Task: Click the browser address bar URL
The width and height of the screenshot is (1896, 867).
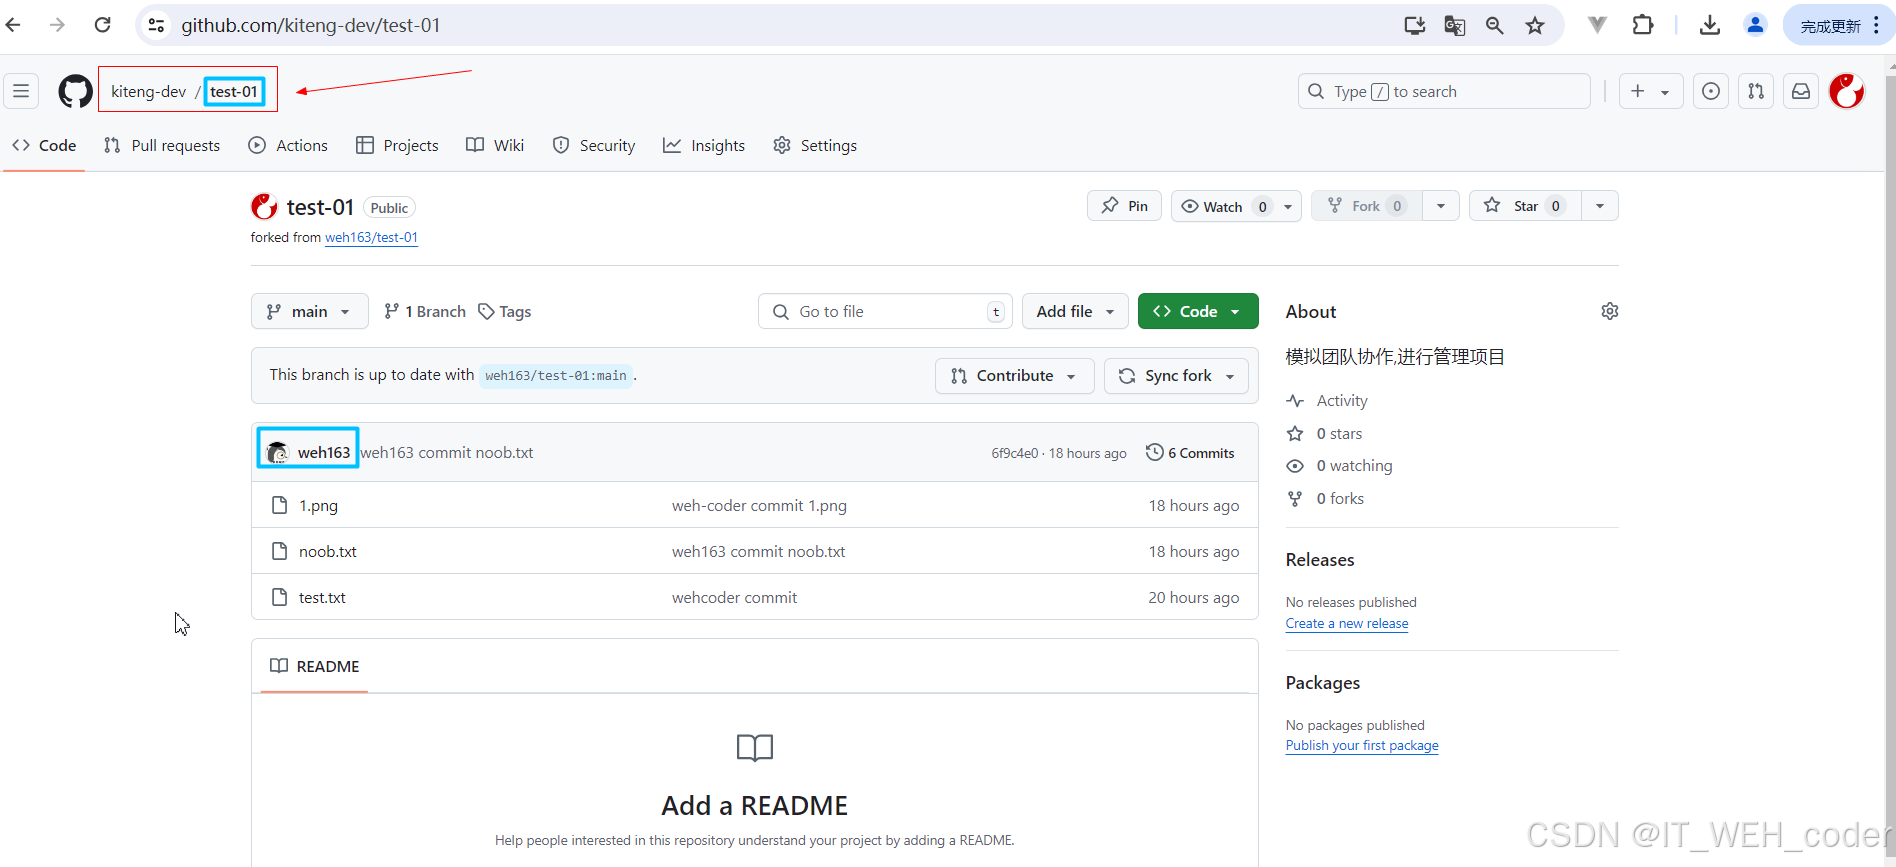Action: [x=310, y=25]
